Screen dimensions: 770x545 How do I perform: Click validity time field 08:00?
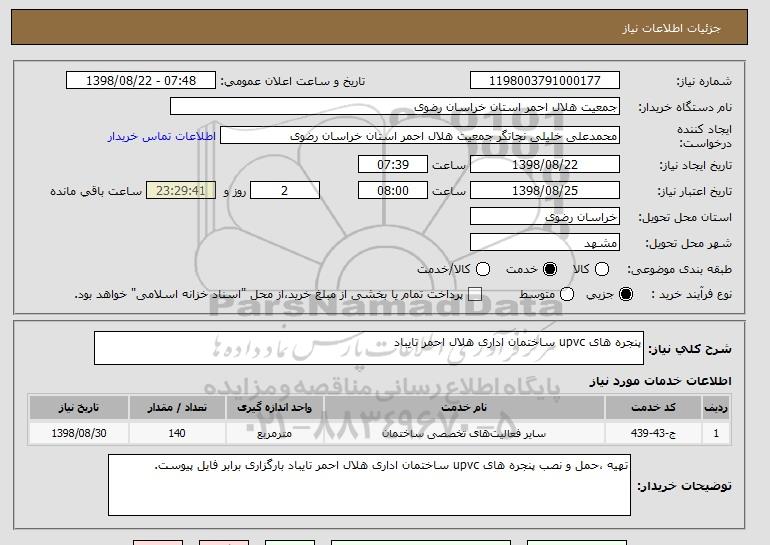393,191
